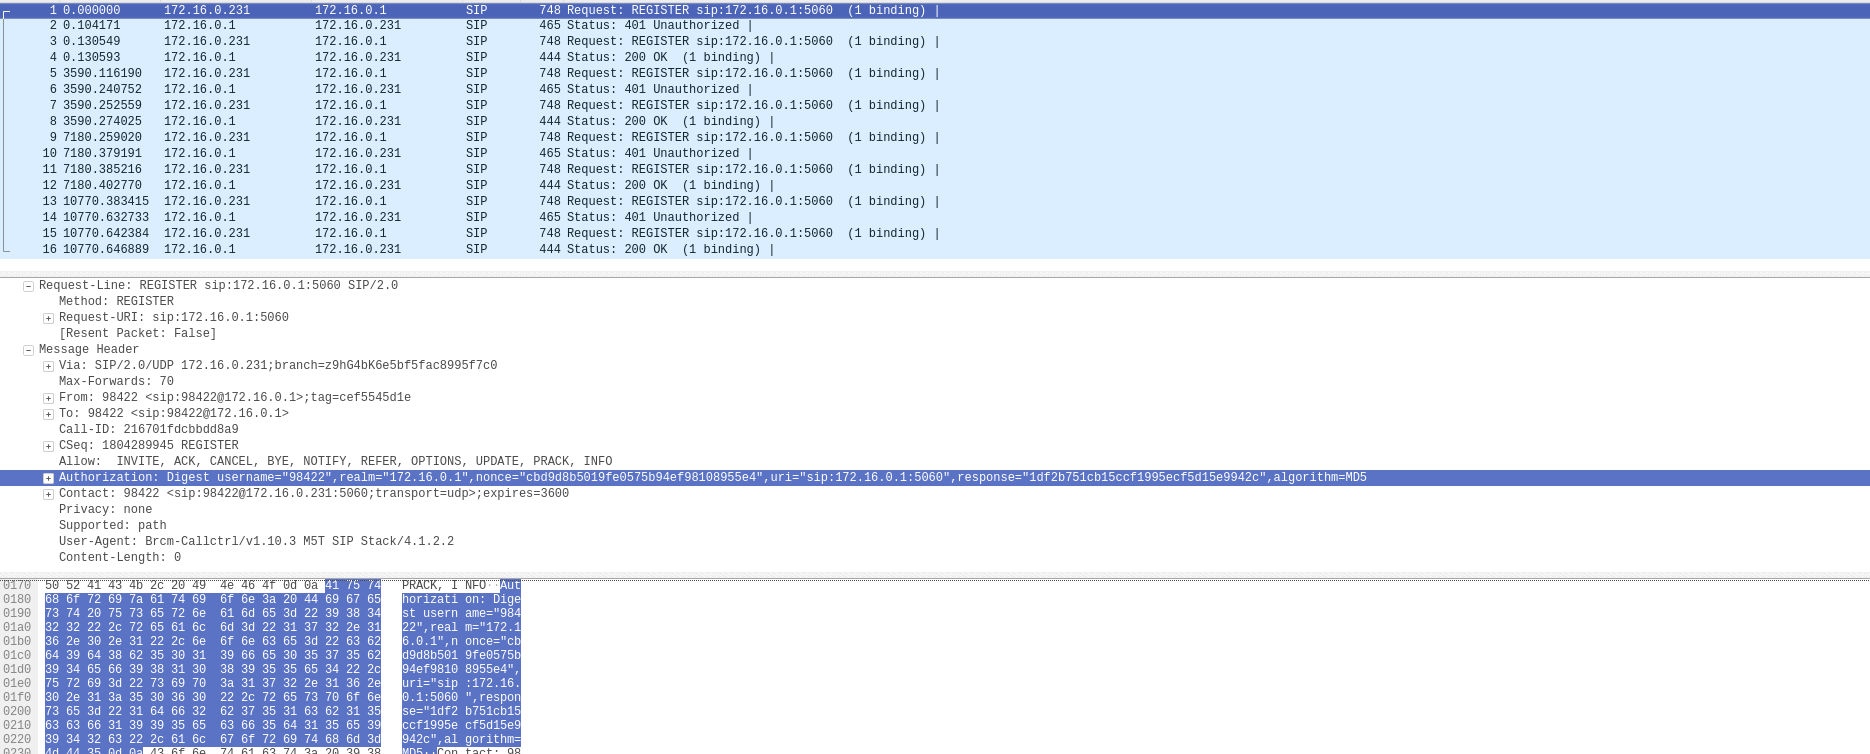Expand the From header field

48,398
